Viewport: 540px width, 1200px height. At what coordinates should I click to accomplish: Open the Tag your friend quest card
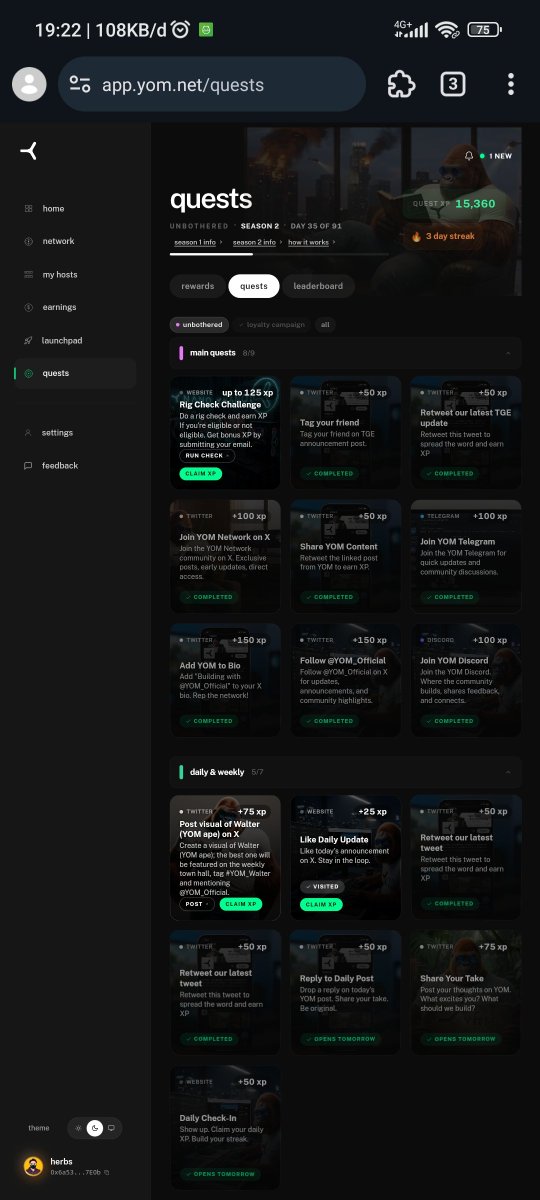(345, 432)
